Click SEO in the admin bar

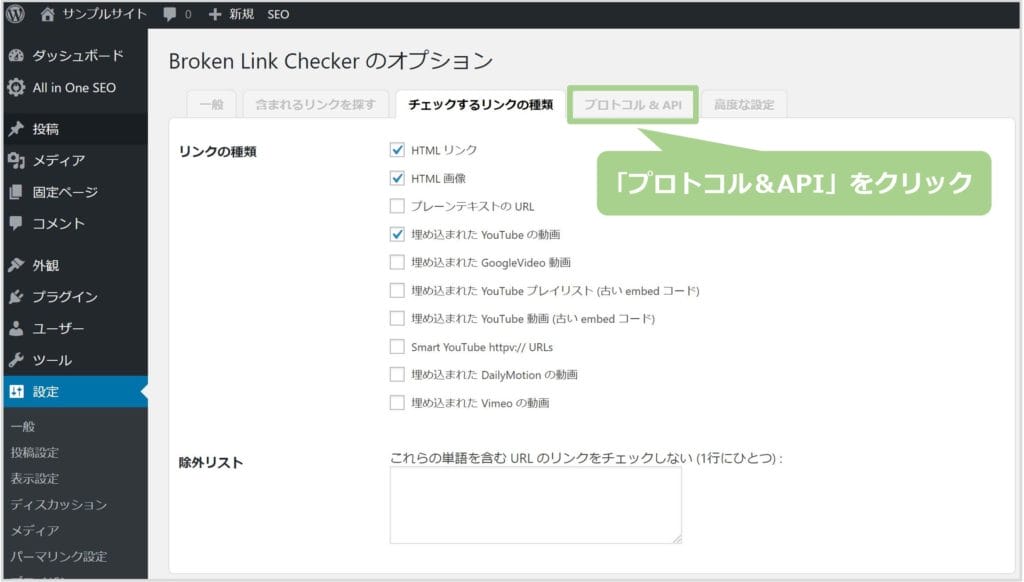(279, 15)
